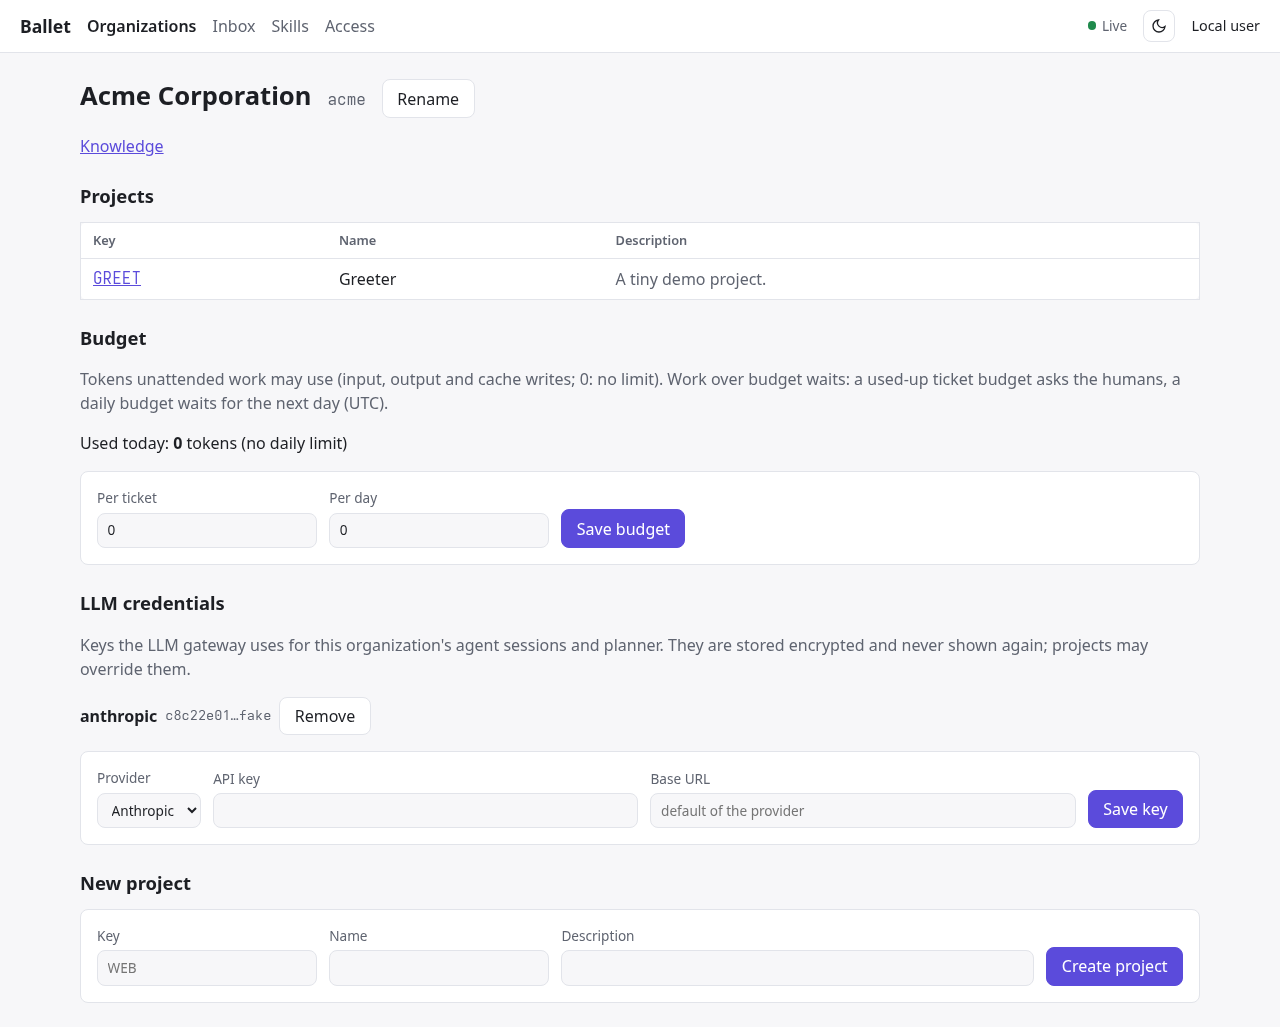Go to the Organizations nav item
Image resolution: width=1280 pixels, height=1027 pixels.
[141, 26]
